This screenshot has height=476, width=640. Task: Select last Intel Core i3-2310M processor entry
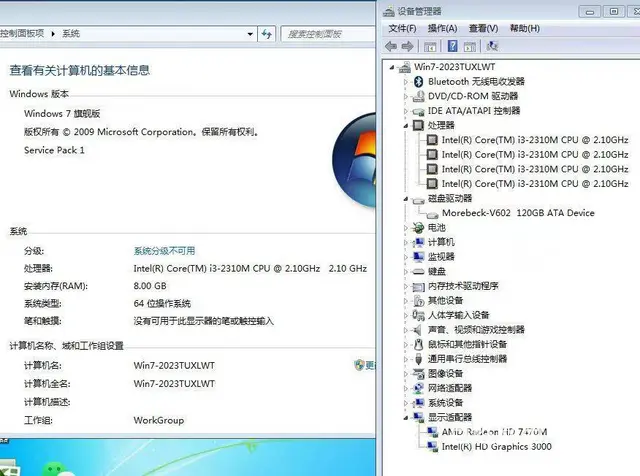point(535,184)
